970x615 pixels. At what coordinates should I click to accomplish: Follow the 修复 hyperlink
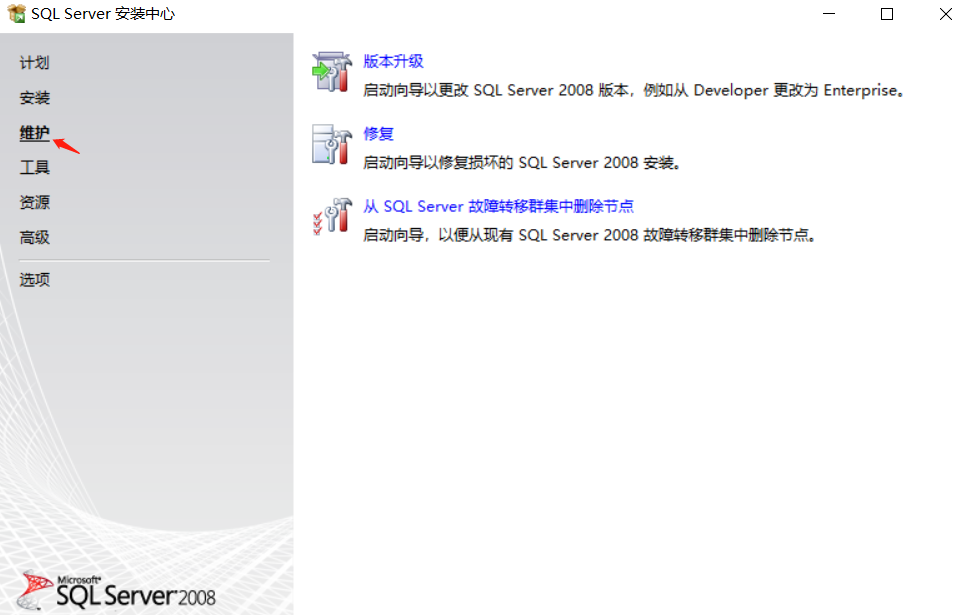381,133
